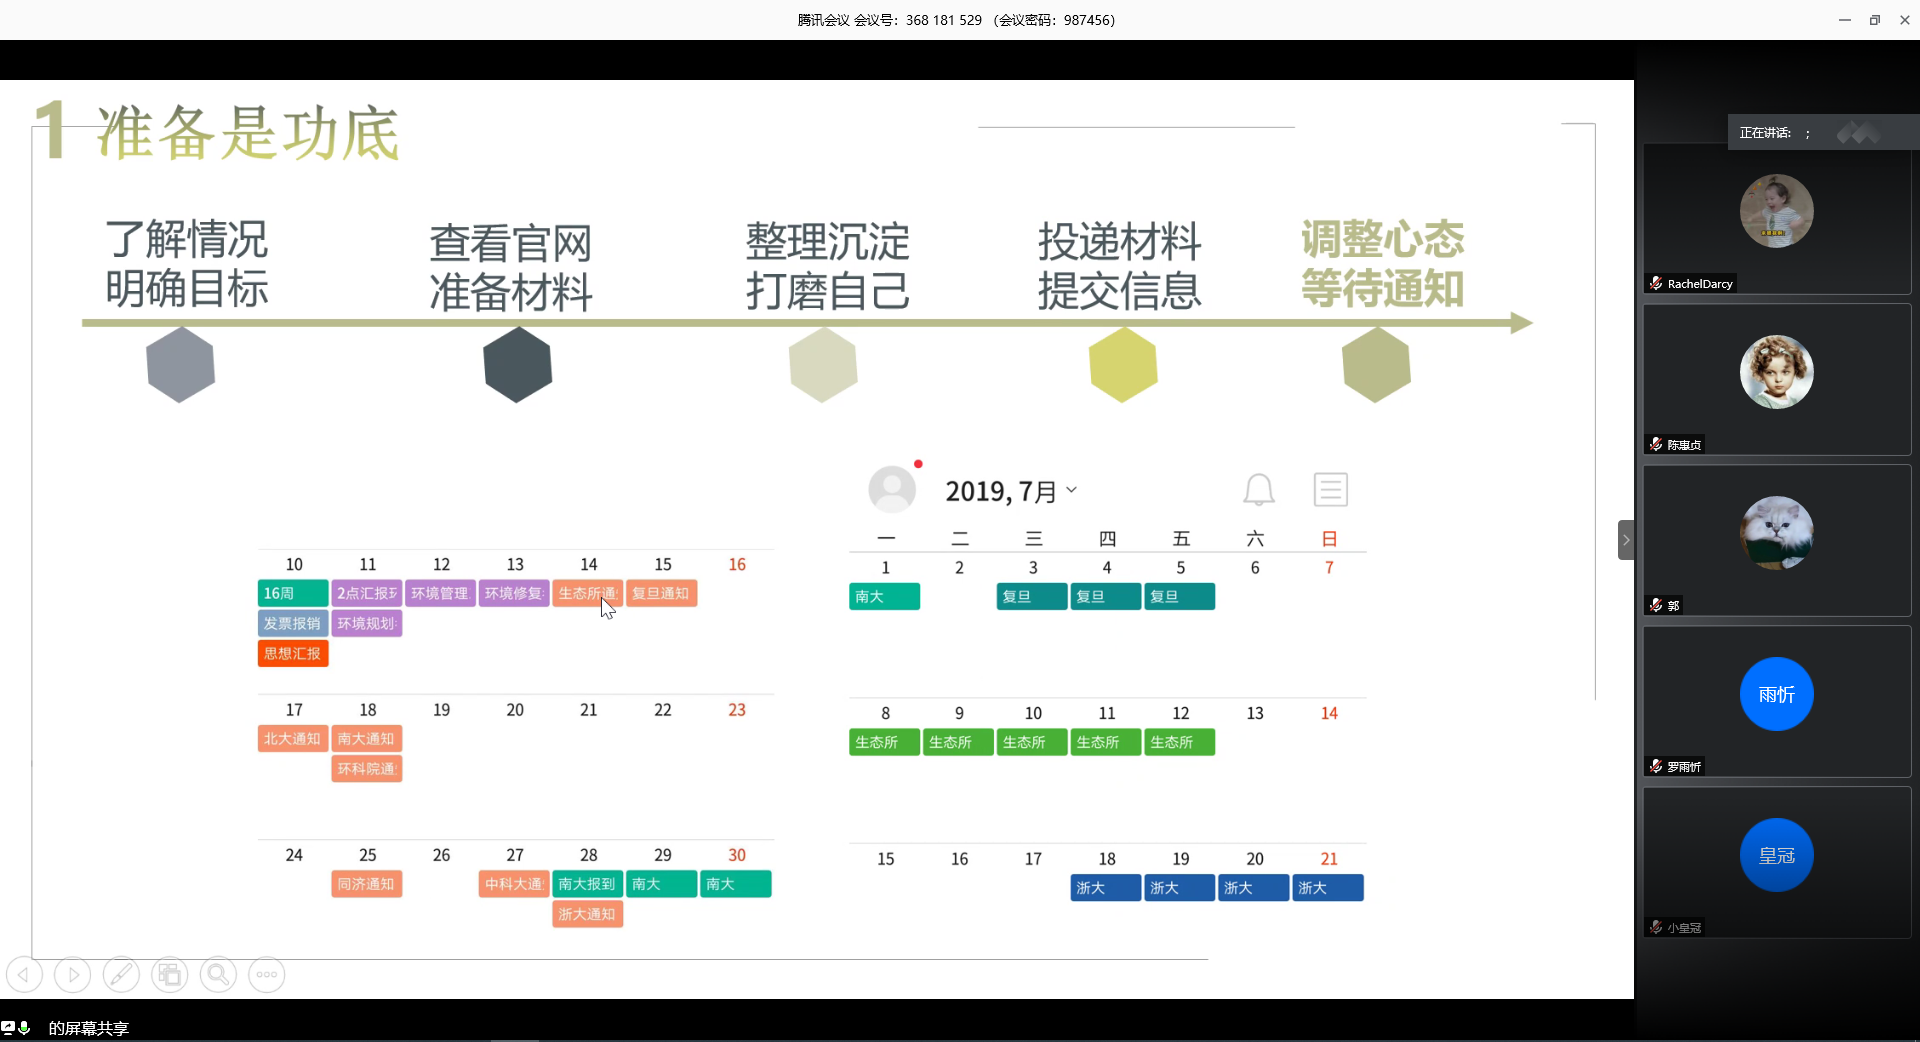Click the red 思想汇报 calendar event

(x=292, y=654)
